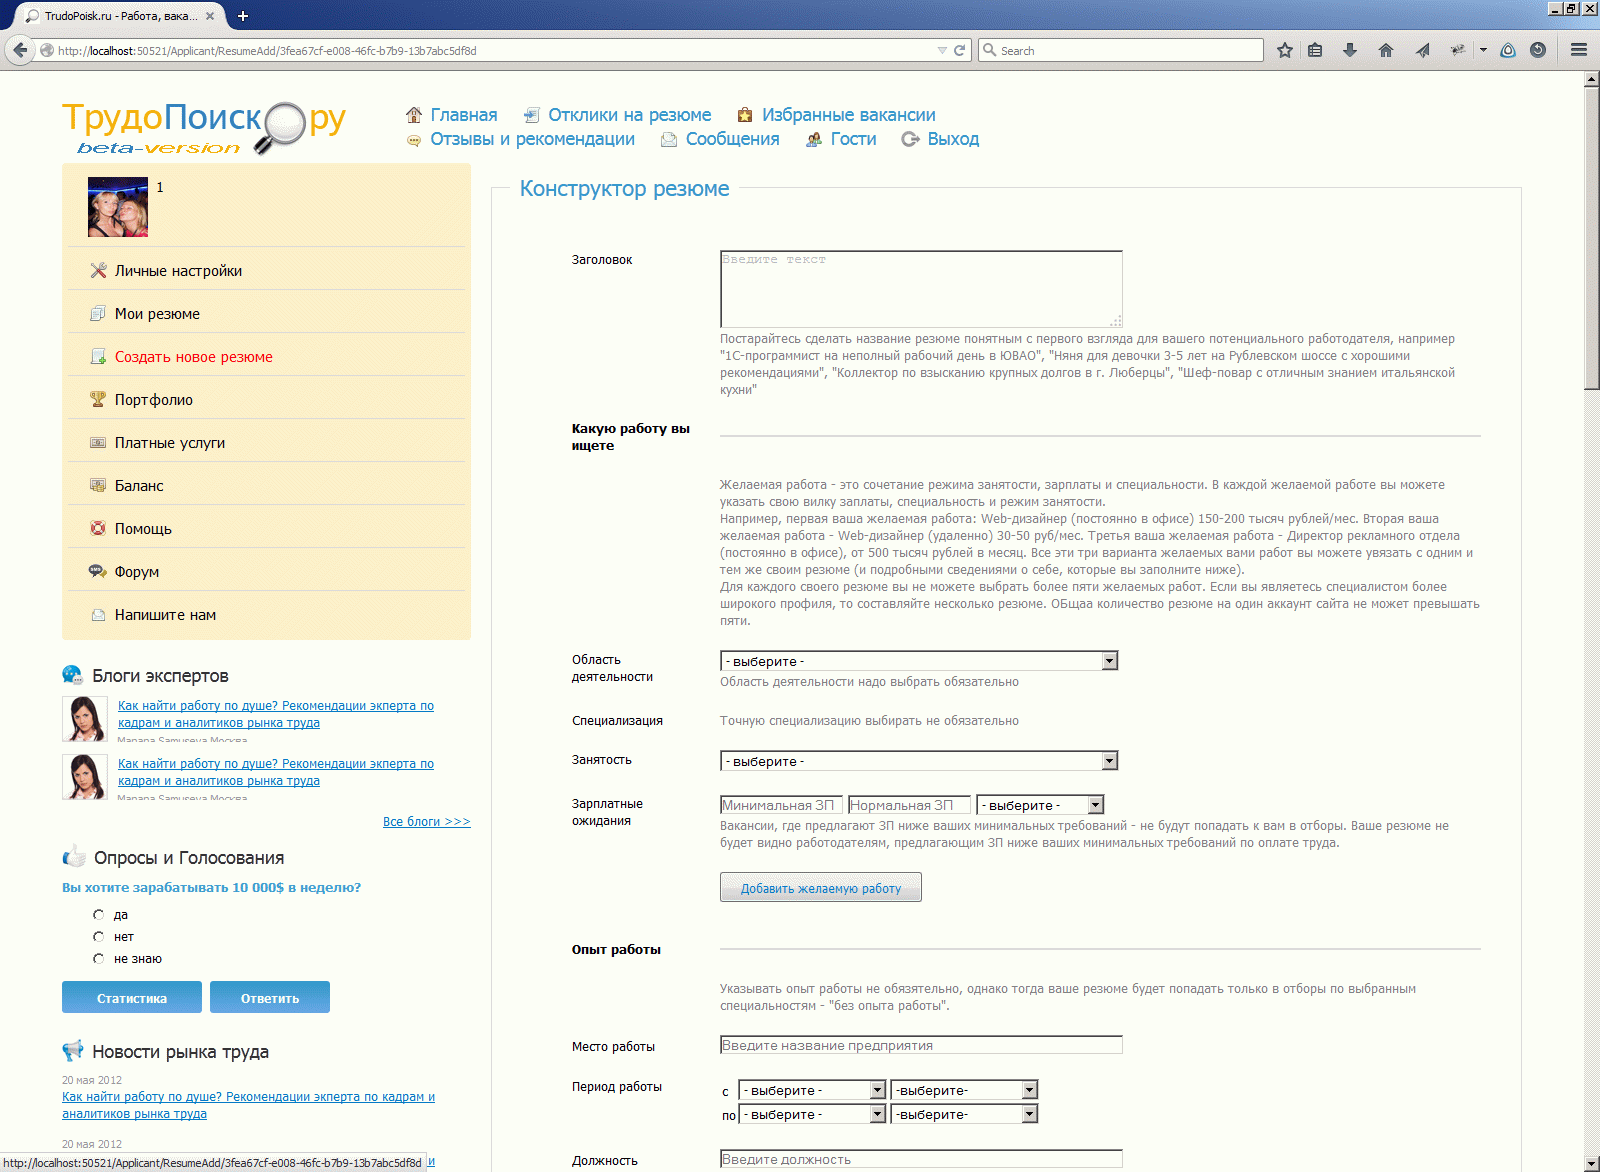Click the Firebug bug toolbar icon
Screen dimensions: 1600x1172
click(1458, 50)
